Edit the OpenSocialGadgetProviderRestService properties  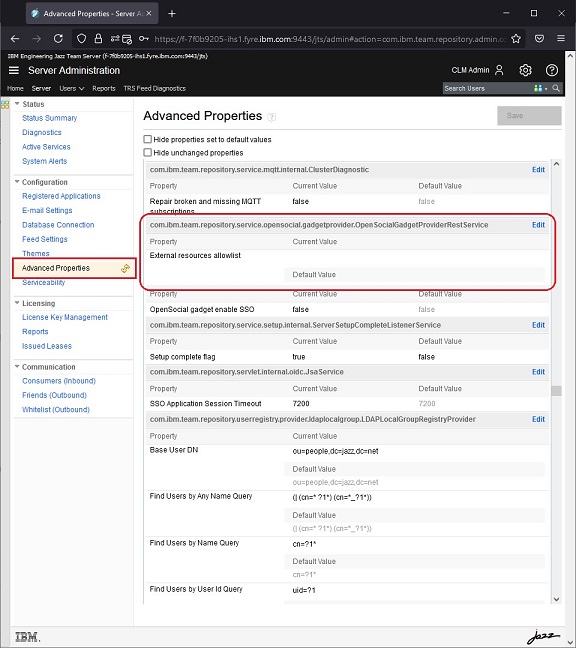tap(538, 225)
